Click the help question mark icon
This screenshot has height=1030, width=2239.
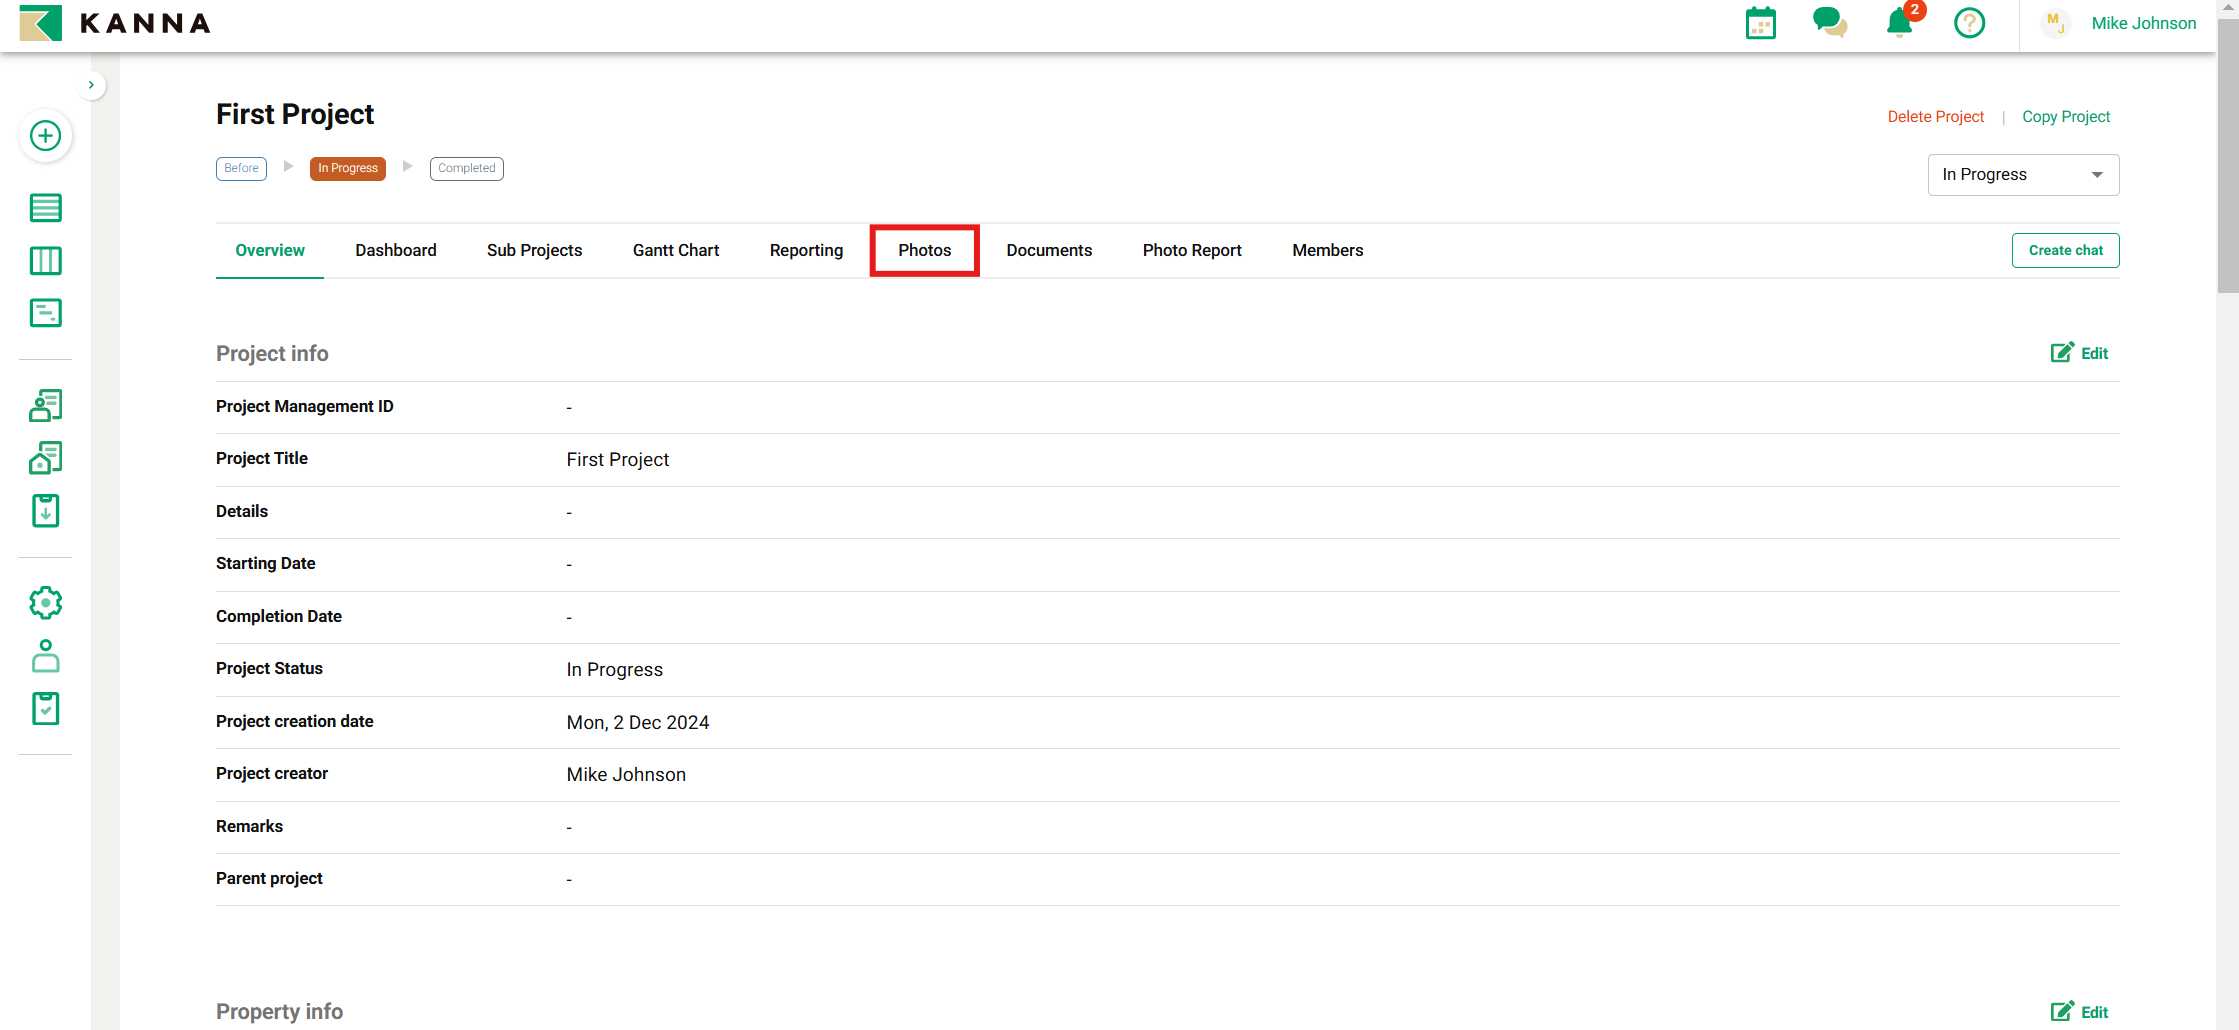[x=1969, y=23]
